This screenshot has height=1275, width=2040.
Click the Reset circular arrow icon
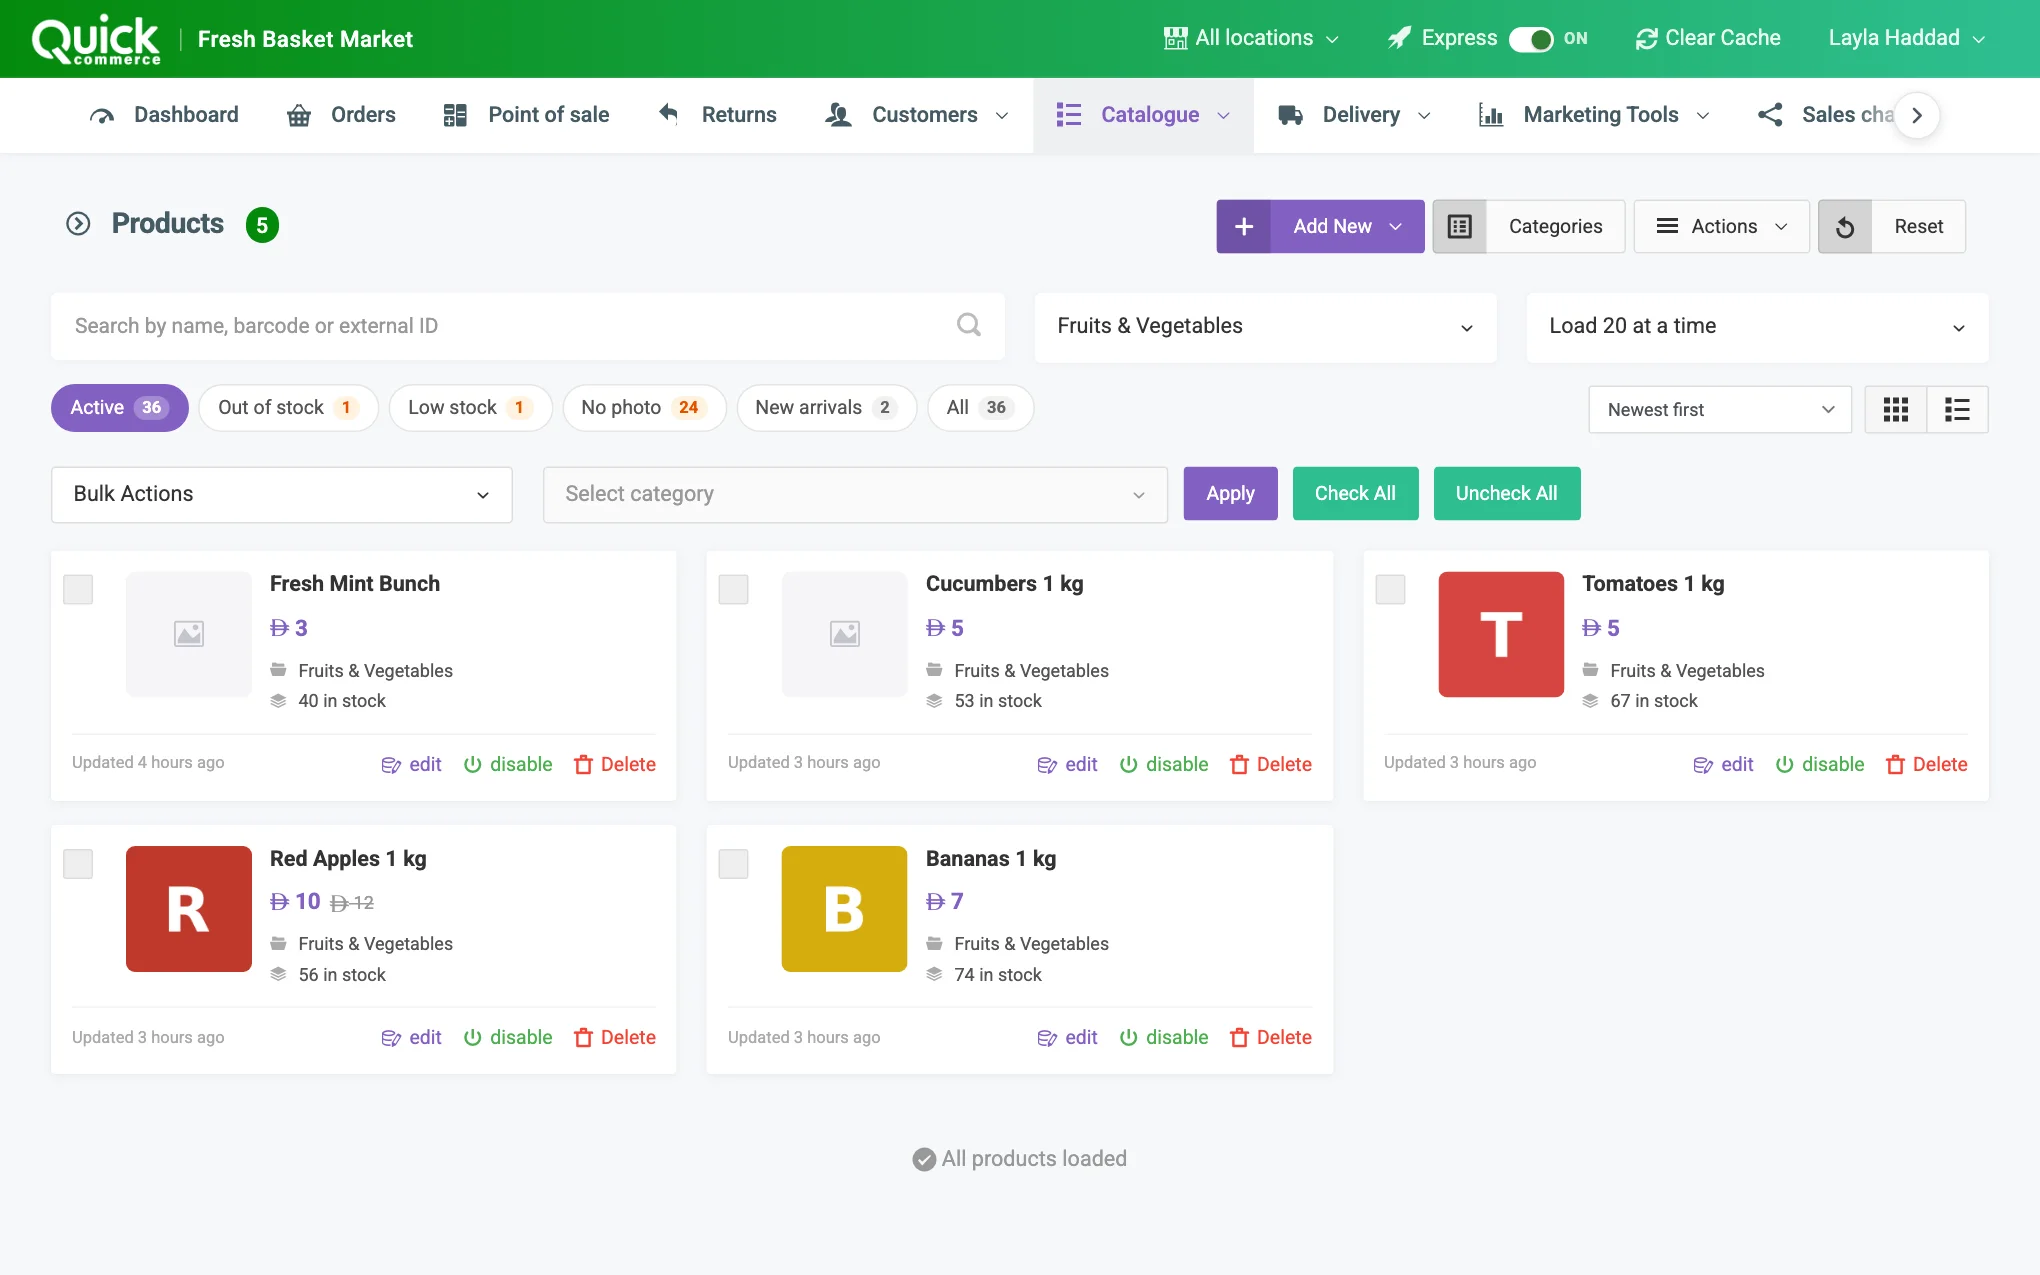1845,227
